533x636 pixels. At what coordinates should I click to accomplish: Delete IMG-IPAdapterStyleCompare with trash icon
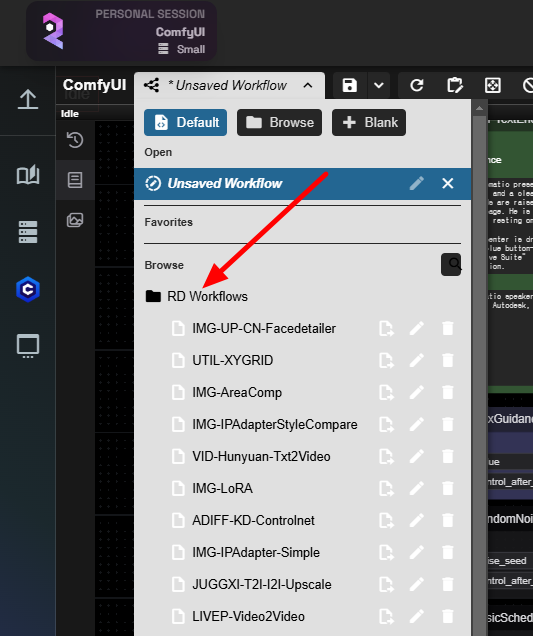click(448, 424)
